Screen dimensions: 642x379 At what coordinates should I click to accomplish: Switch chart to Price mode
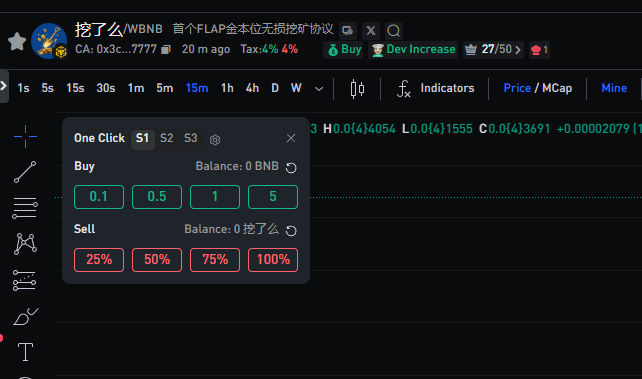click(x=517, y=88)
